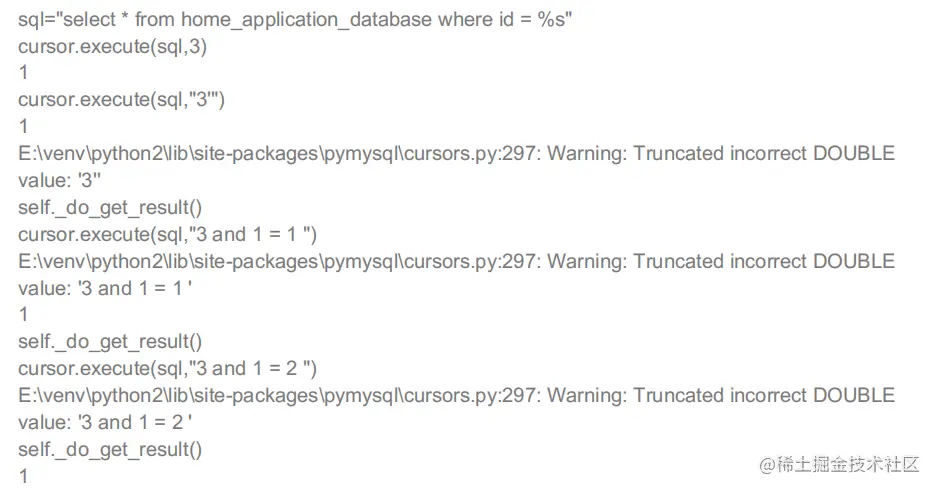Click the value: '3 and 1 = 1 ' line
The width and height of the screenshot is (936, 491).
(x=104, y=288)
